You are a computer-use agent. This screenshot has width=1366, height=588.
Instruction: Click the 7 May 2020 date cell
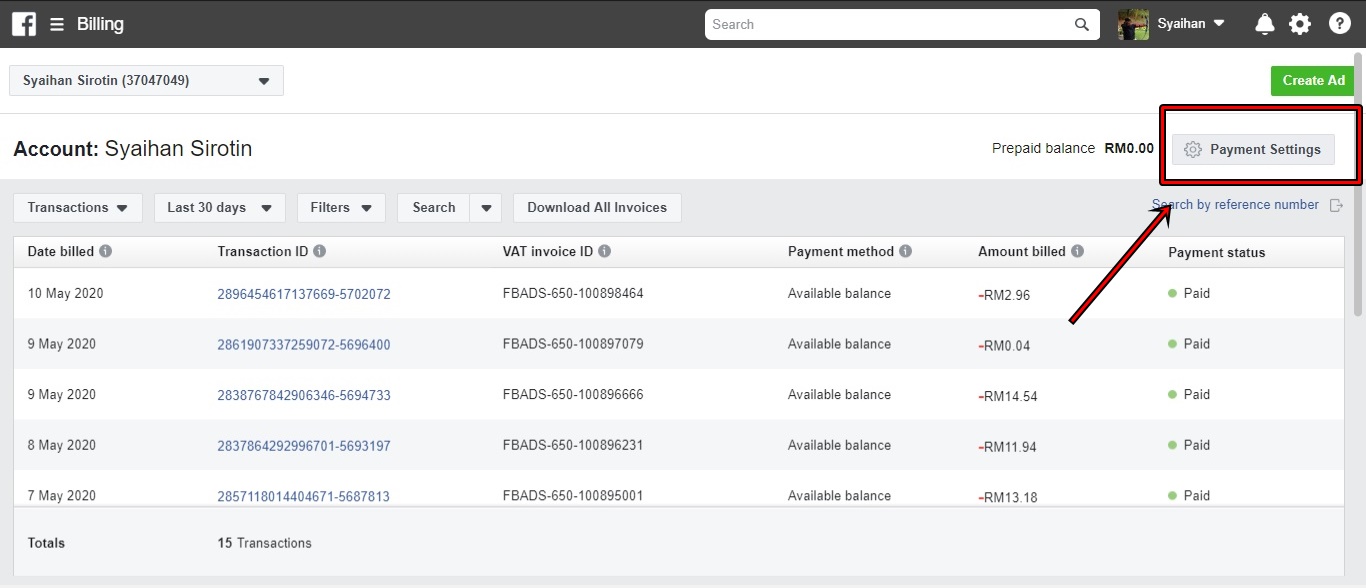tap(61, 495)
